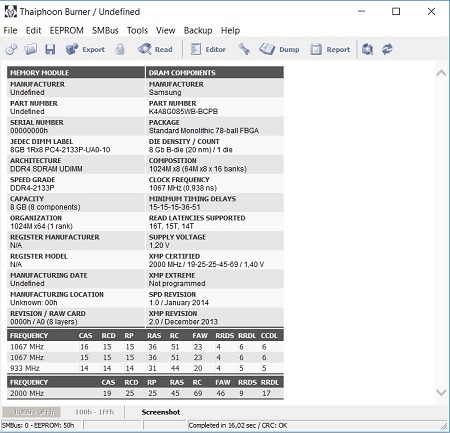Open the Editor from the toolbar
This screenshot has width=450, height=433.
(x=208, y=49)
